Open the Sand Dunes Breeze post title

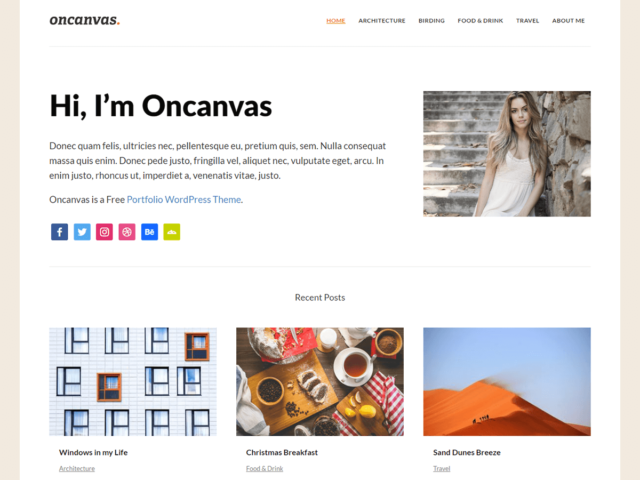click(467, 452)
